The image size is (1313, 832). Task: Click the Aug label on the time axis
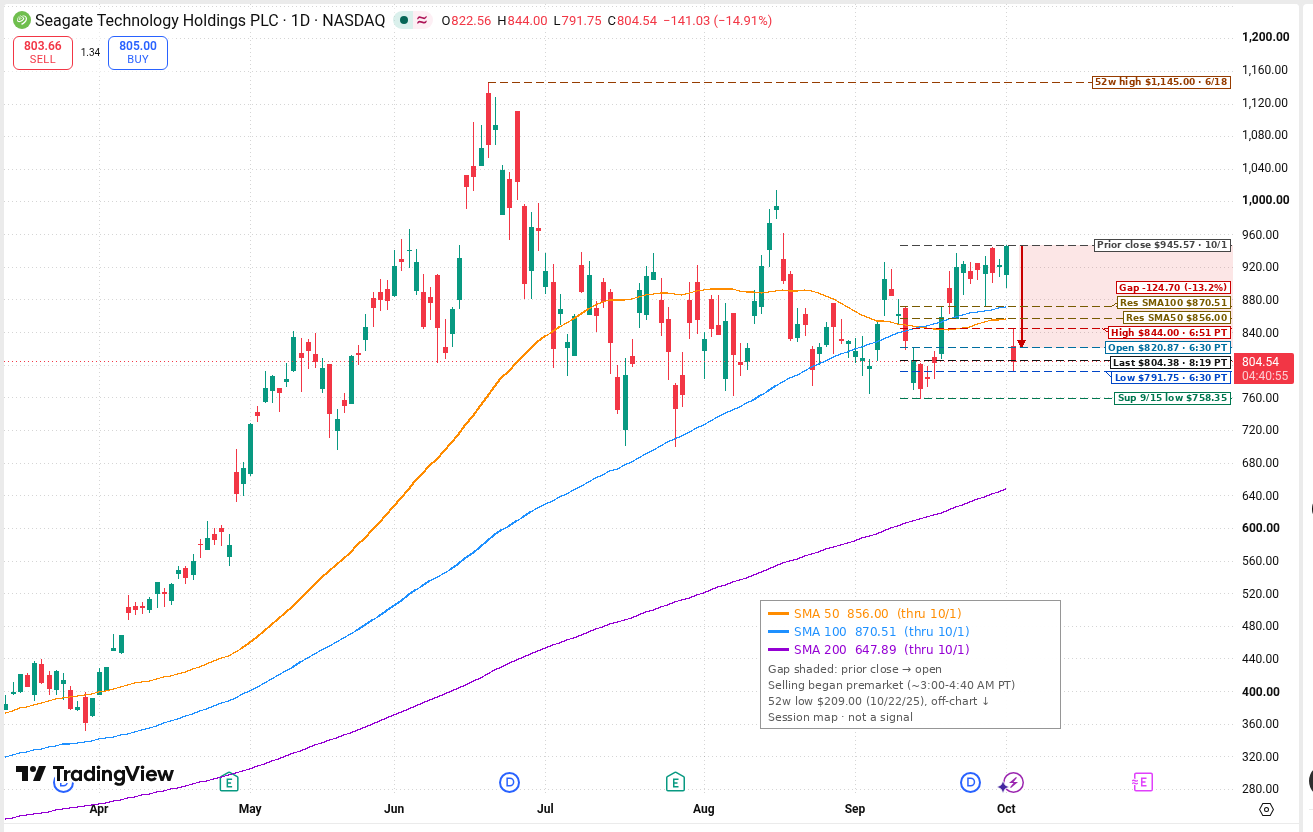704,808
